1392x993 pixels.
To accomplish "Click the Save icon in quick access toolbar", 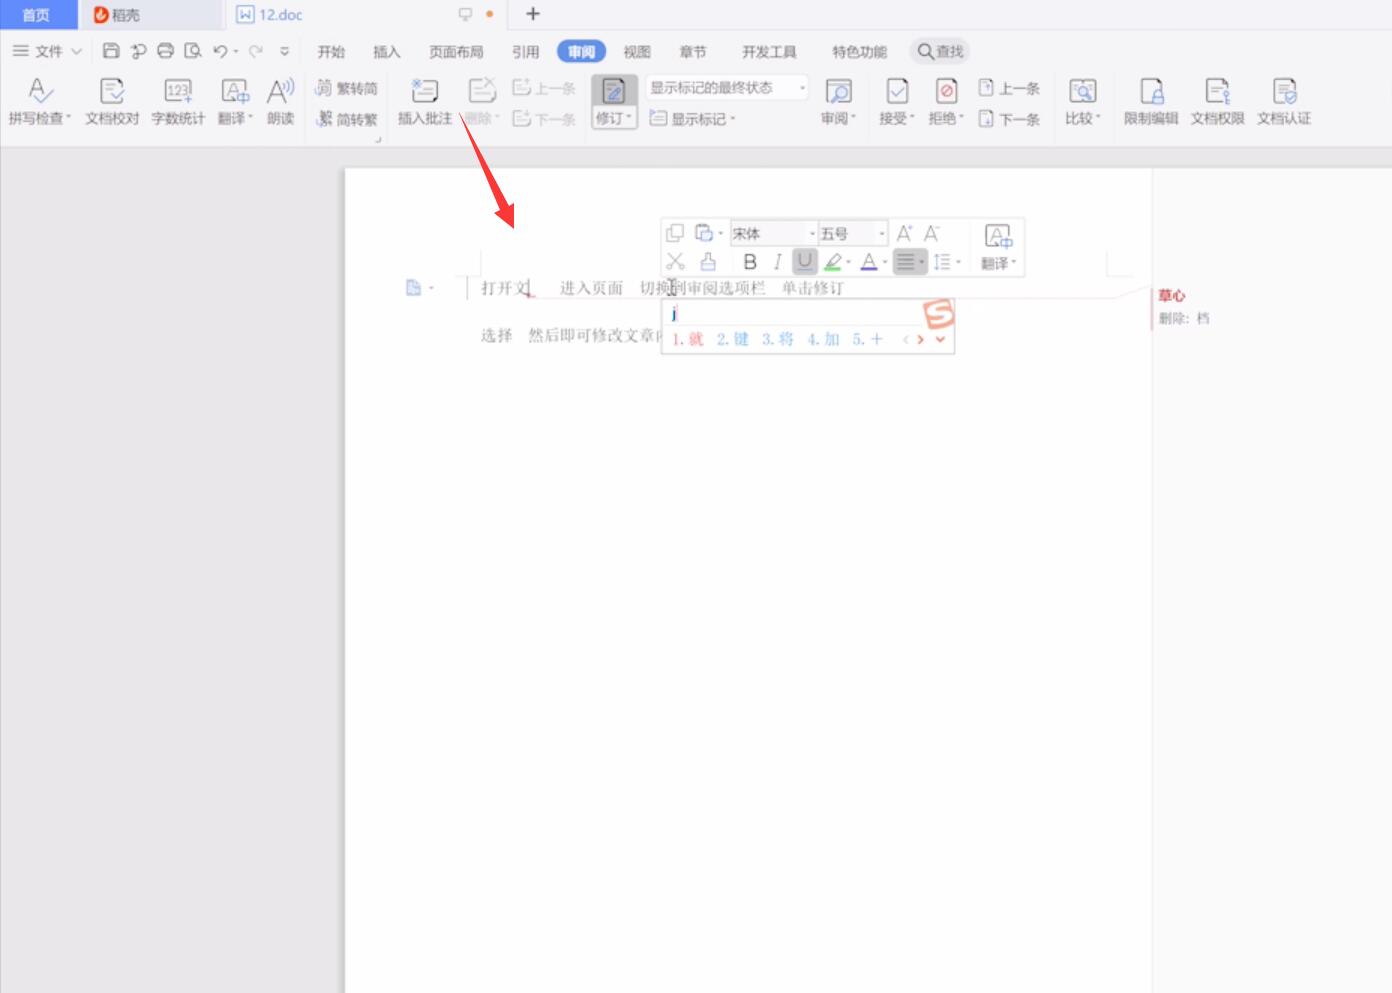I will tap(111, 51).
